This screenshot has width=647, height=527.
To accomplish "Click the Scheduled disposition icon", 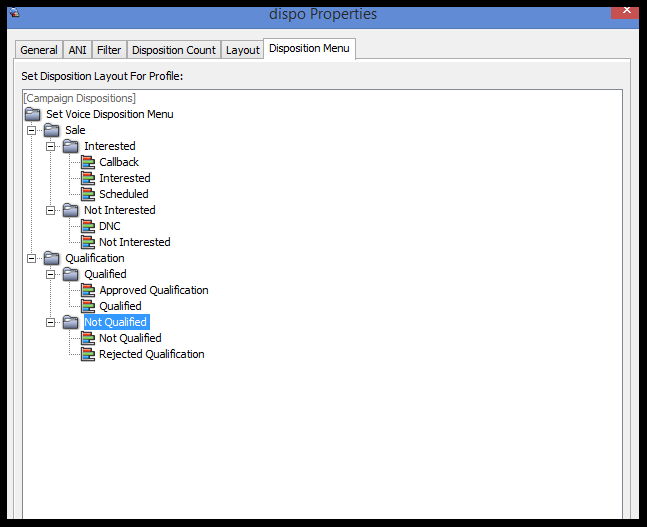I will [x=88, y=194].
